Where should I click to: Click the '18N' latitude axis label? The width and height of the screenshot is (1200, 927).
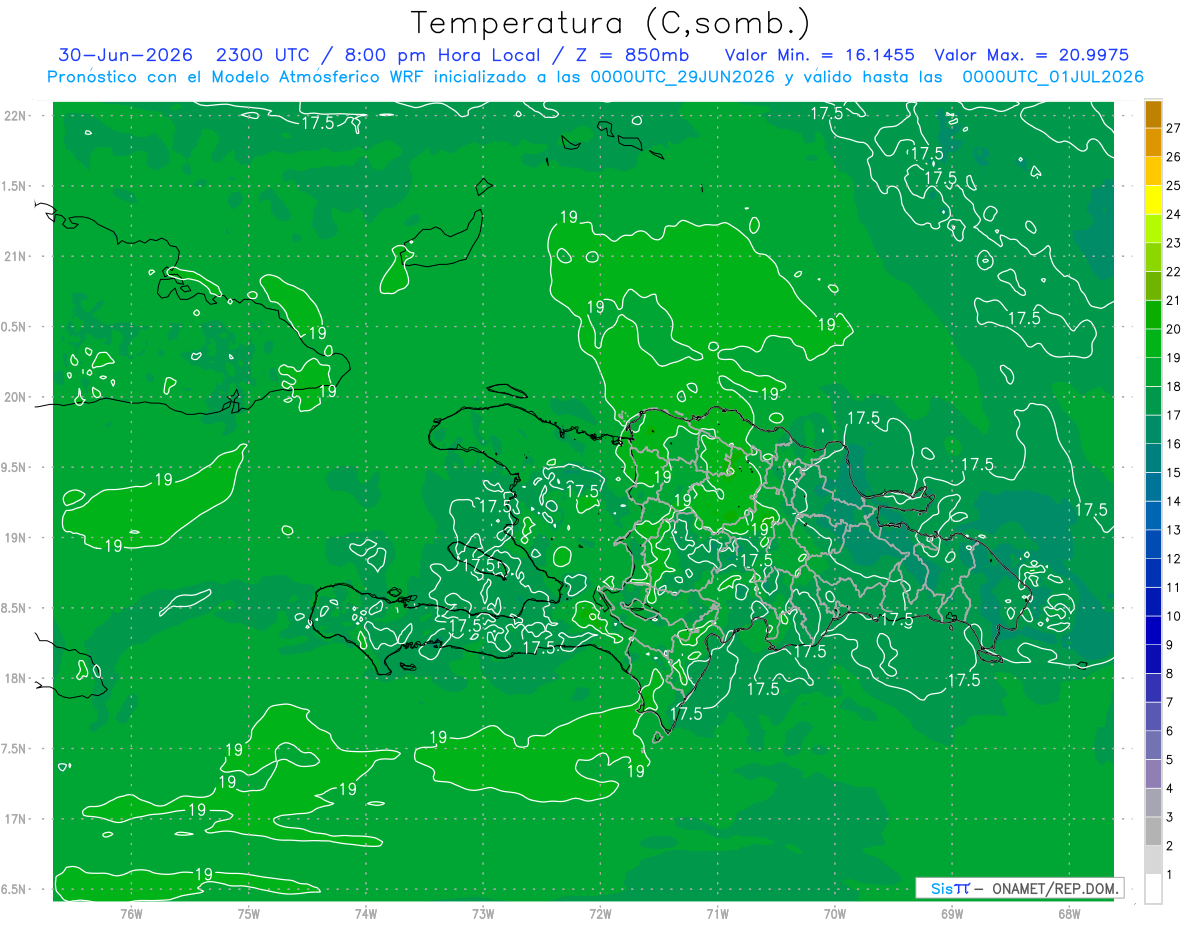pyautogui.click(x=15, y=679)
